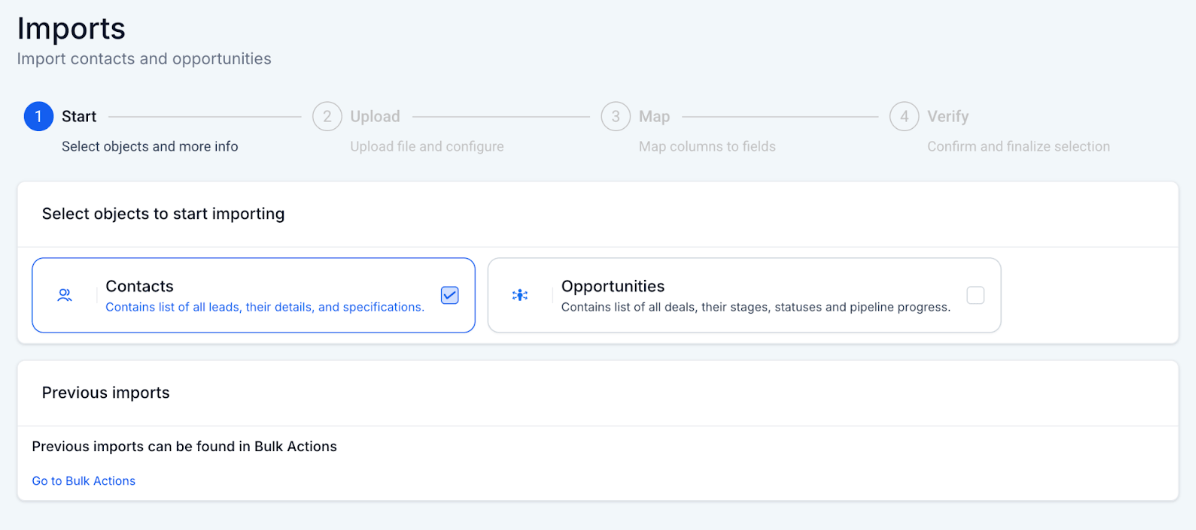The height and width of the screenshot is (530, 1196).
Task: Click "Select objects to start importing" heading
Action: click(x=163, y=214)
